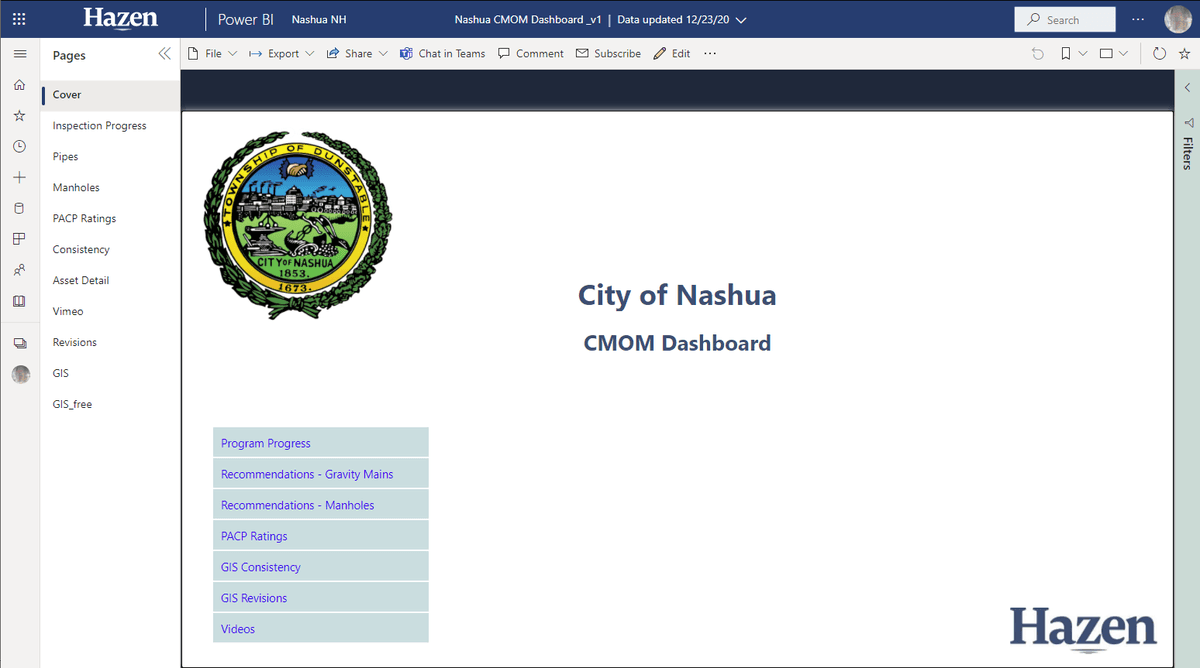Expand the Filters pane chevron
Screen dimensions: 1200x668
click(1187, 88)
